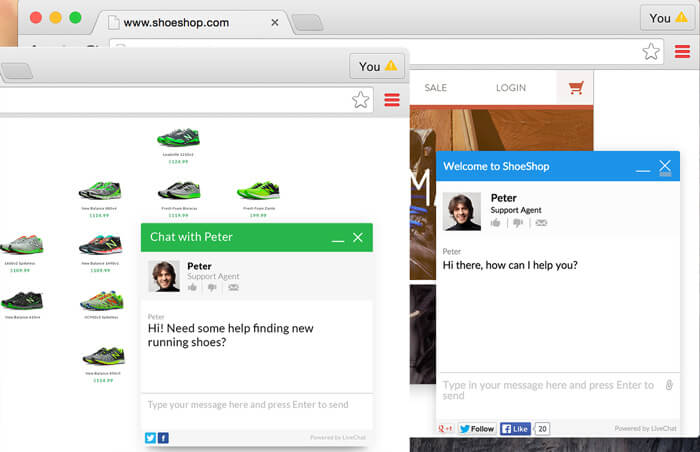Select the bright lime green shoe

[x=258, y=191]
